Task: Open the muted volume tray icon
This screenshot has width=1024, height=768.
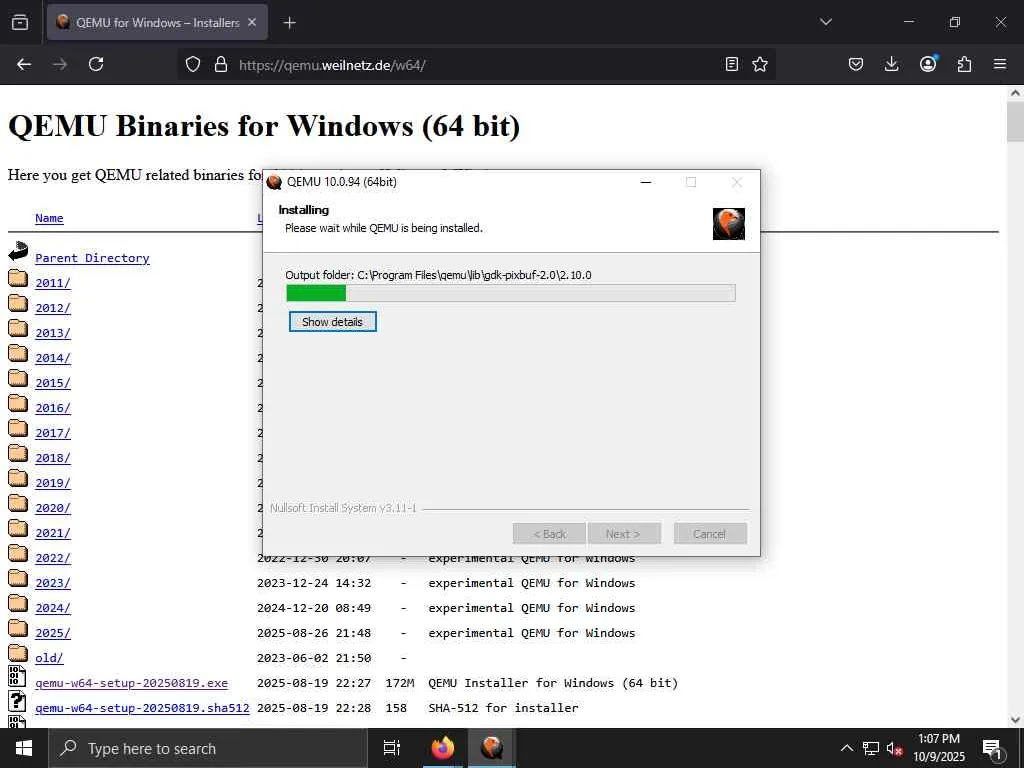Action: click(894, 748)
